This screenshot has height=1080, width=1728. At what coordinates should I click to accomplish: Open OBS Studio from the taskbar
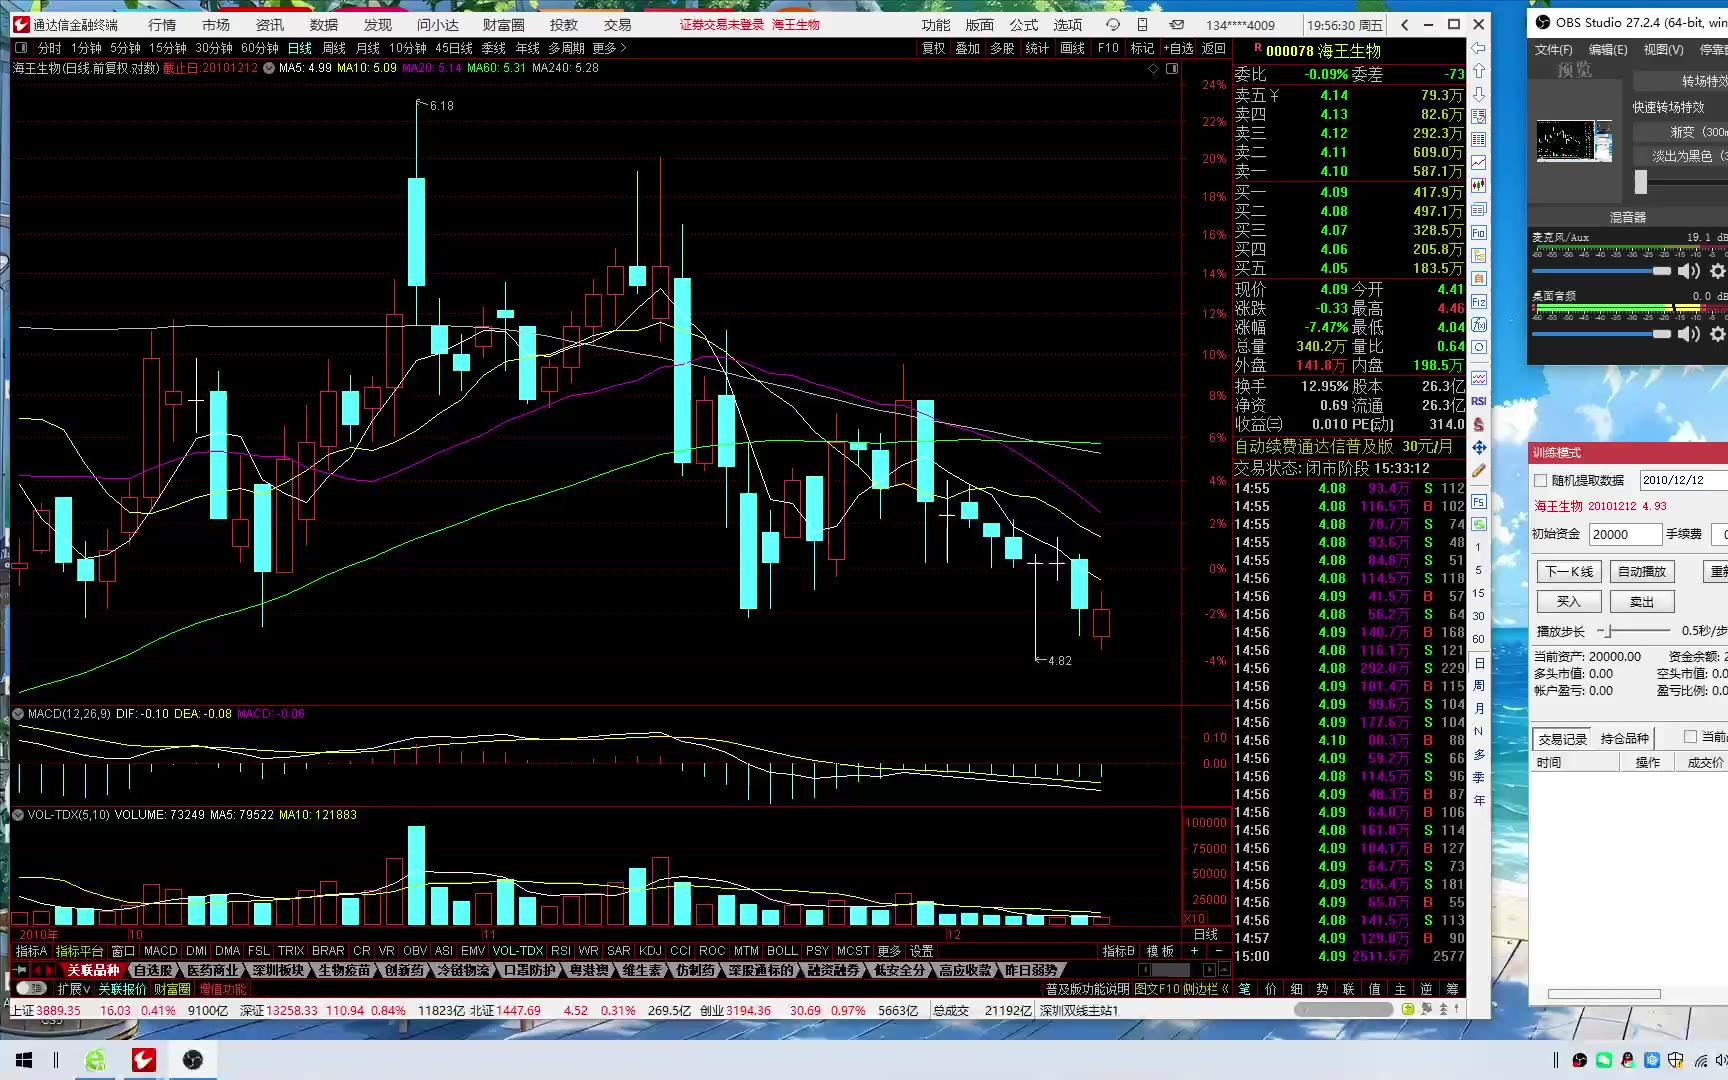(193, 1060)
